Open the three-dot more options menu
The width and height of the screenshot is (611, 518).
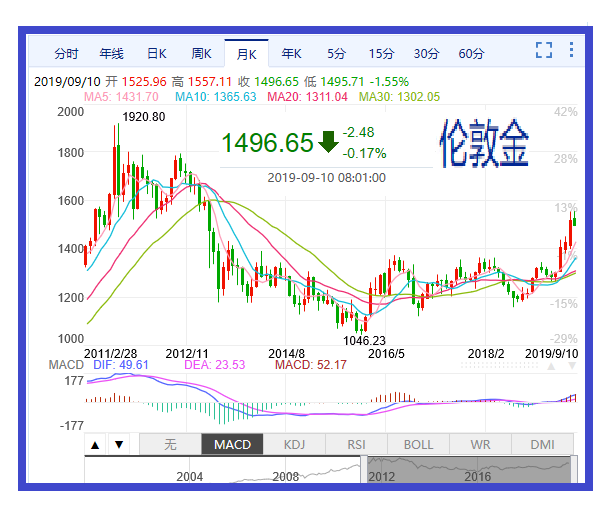point(571,50)
